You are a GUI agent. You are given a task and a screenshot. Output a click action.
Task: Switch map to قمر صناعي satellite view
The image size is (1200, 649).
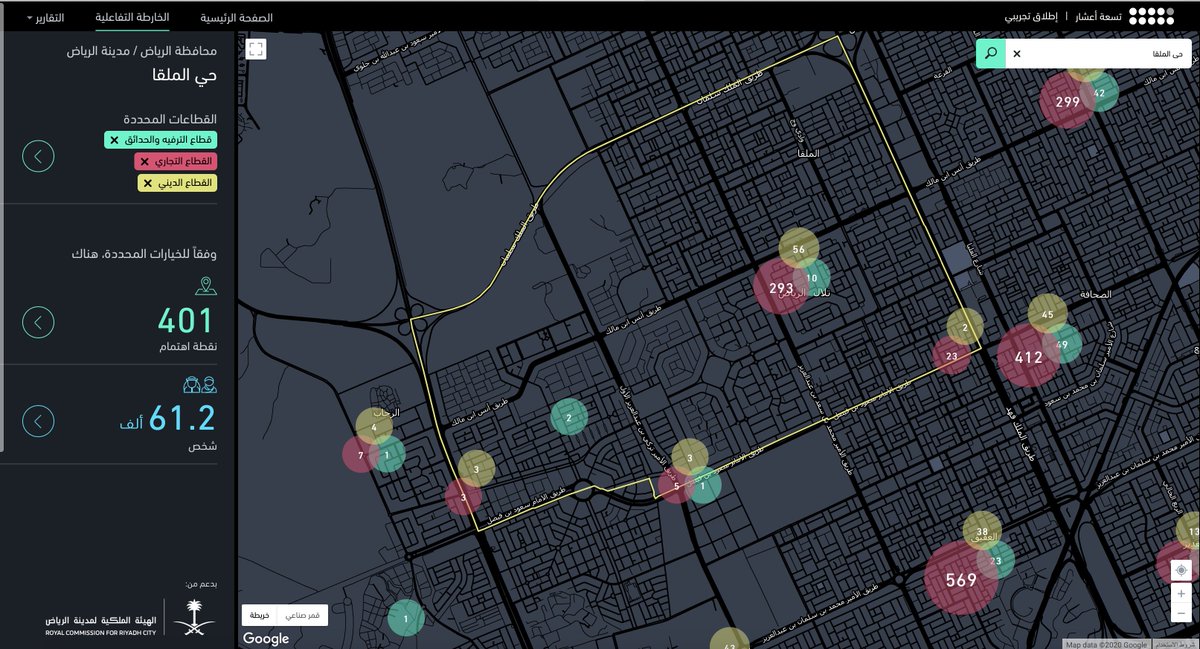[301, 615]
